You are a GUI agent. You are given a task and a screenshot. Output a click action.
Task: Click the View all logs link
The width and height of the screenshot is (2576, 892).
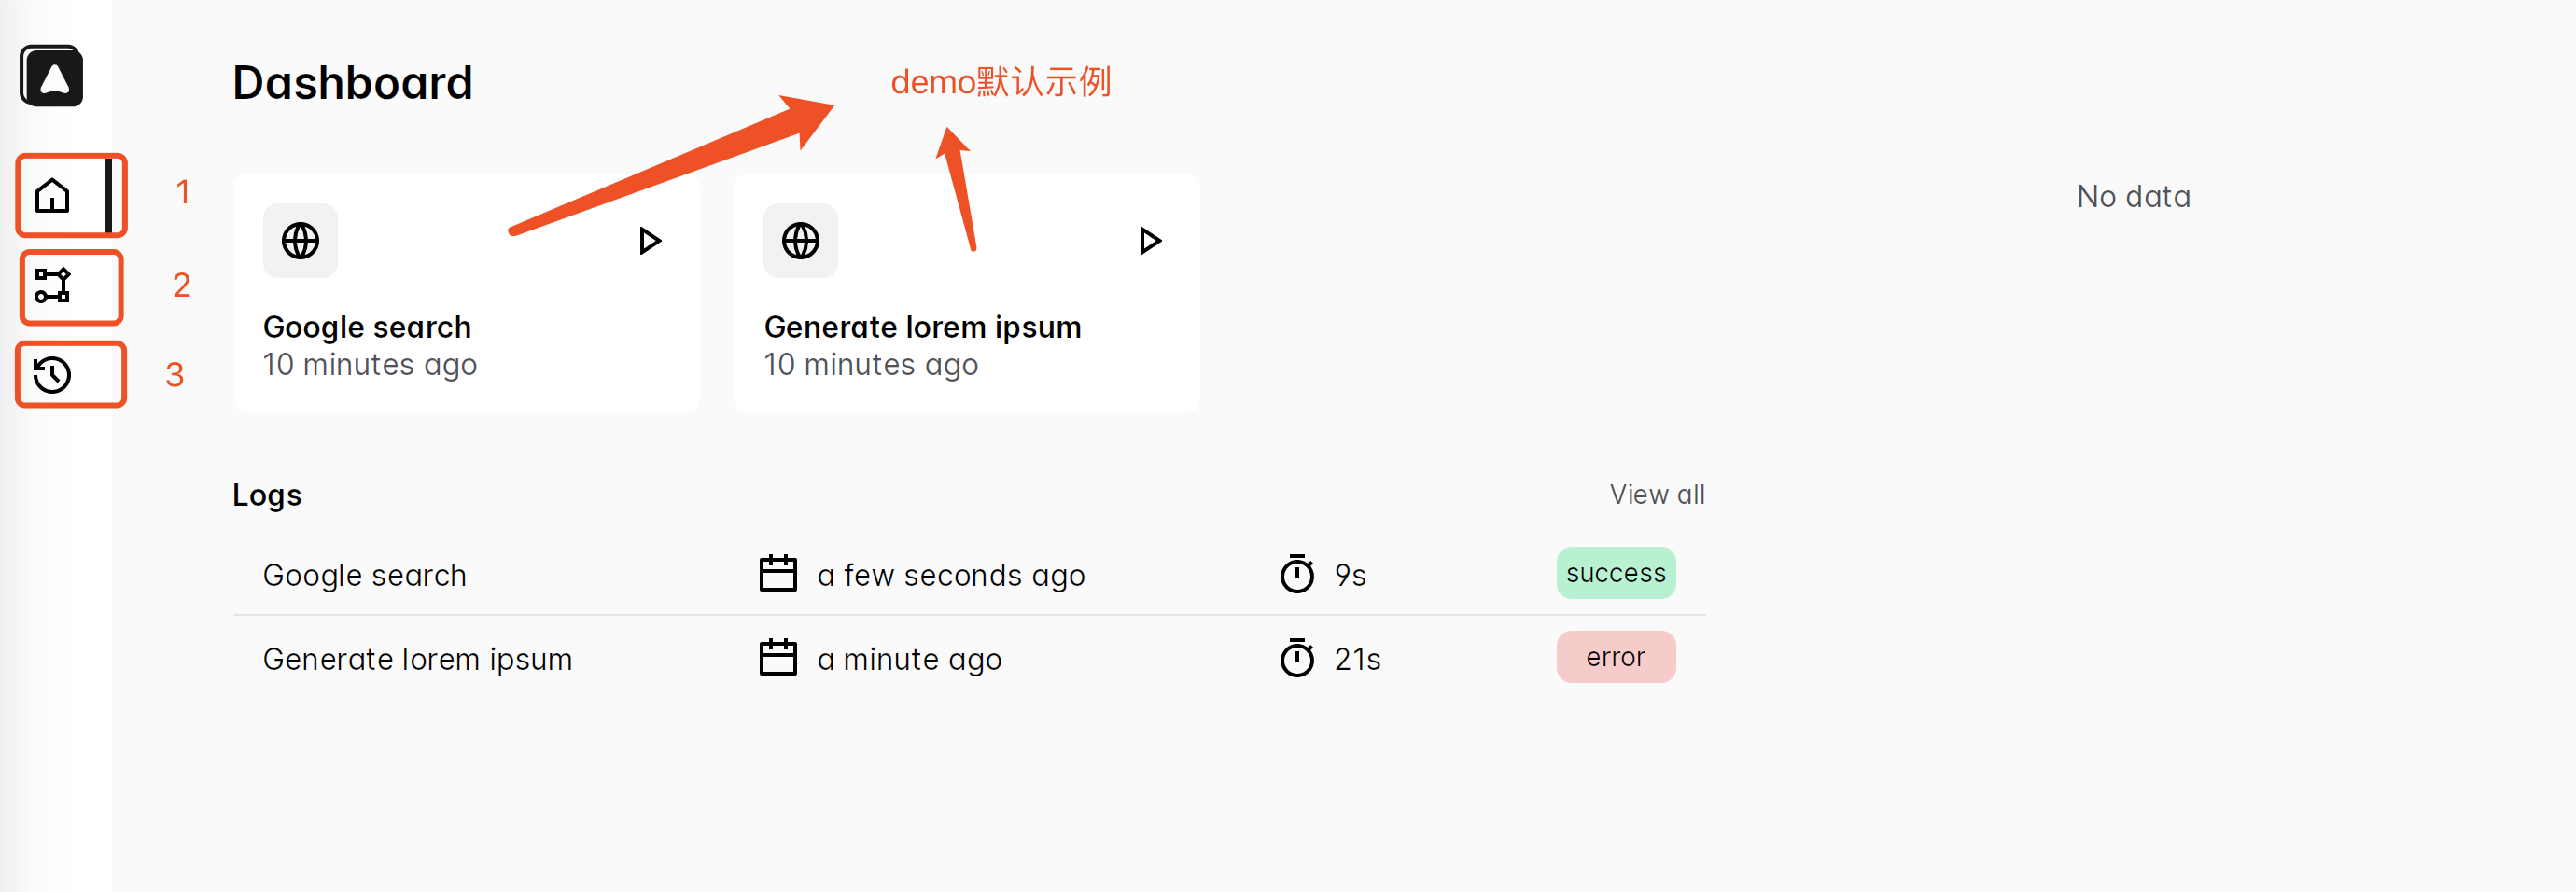[x=1657, y=494]
